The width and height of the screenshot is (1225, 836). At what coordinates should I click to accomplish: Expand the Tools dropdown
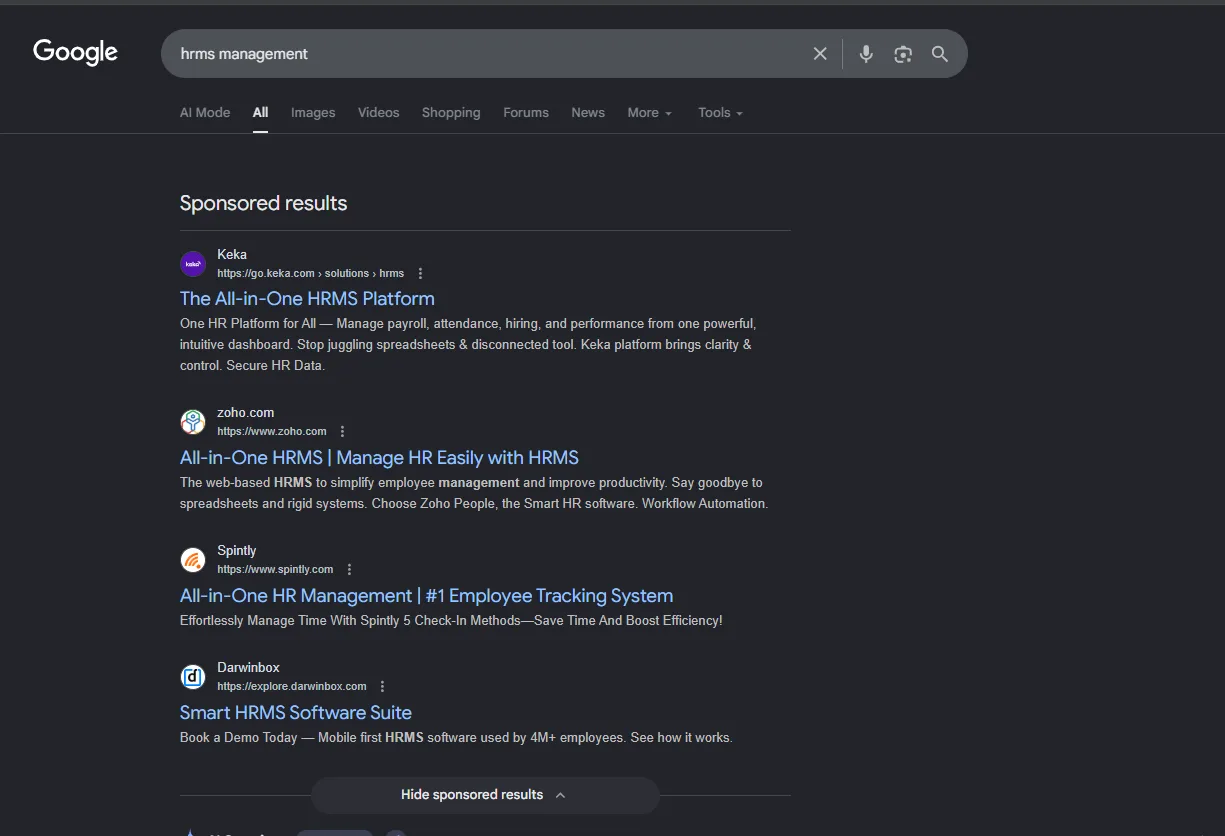tap(721, 113)
